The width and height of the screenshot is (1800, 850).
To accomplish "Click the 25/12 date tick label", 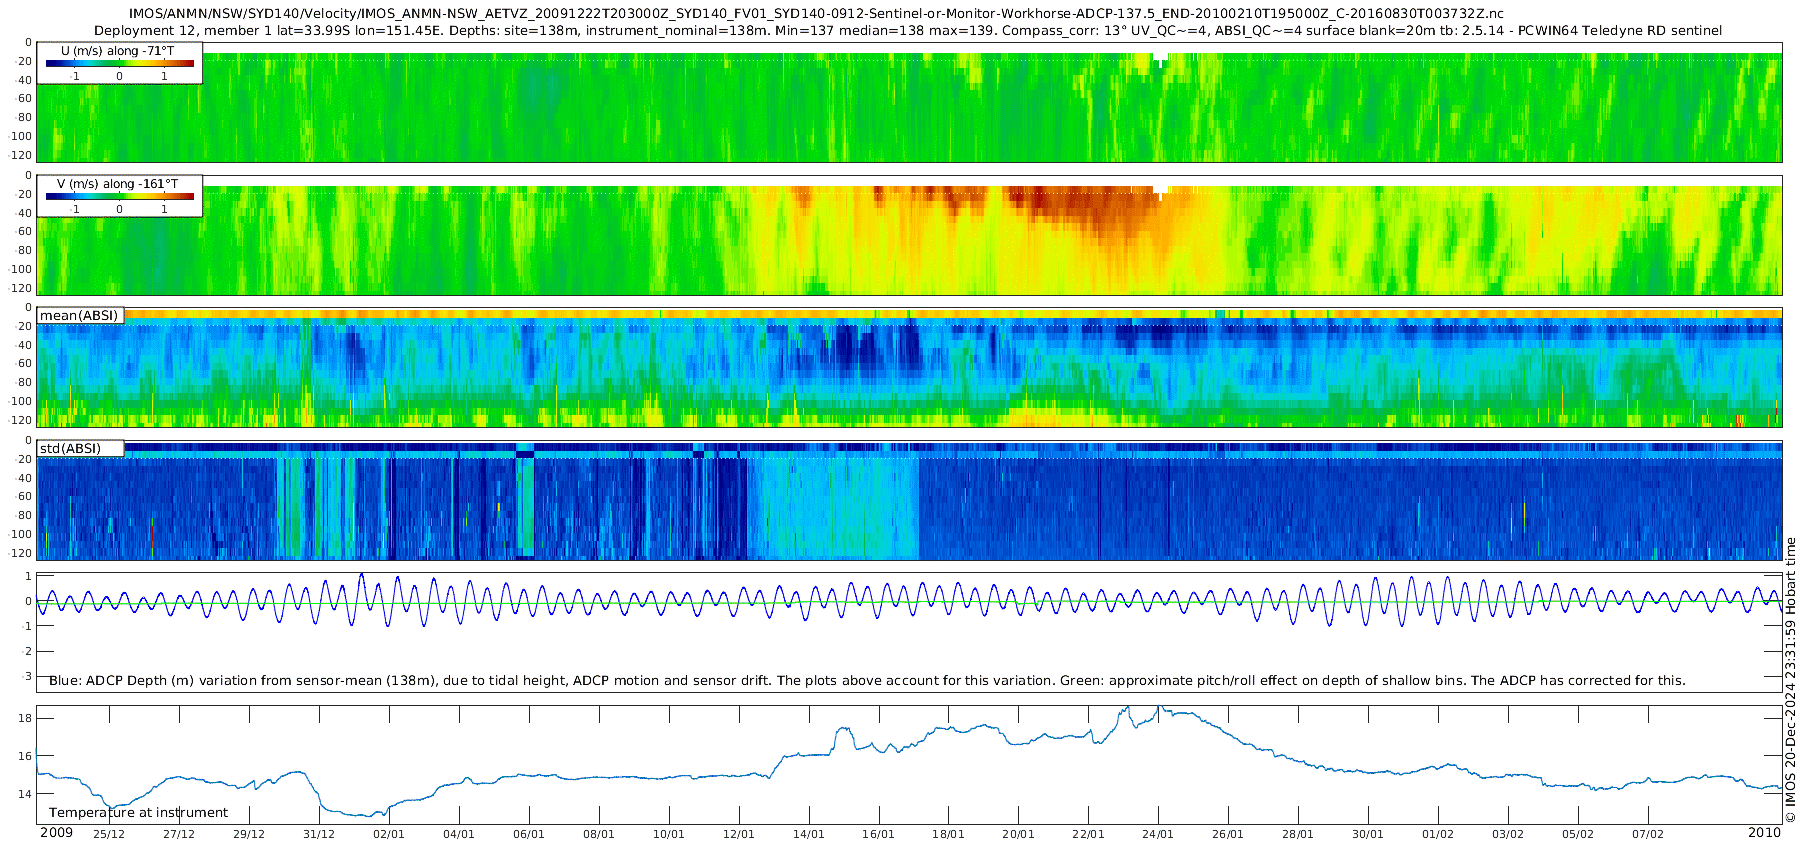I will point(109,834).
